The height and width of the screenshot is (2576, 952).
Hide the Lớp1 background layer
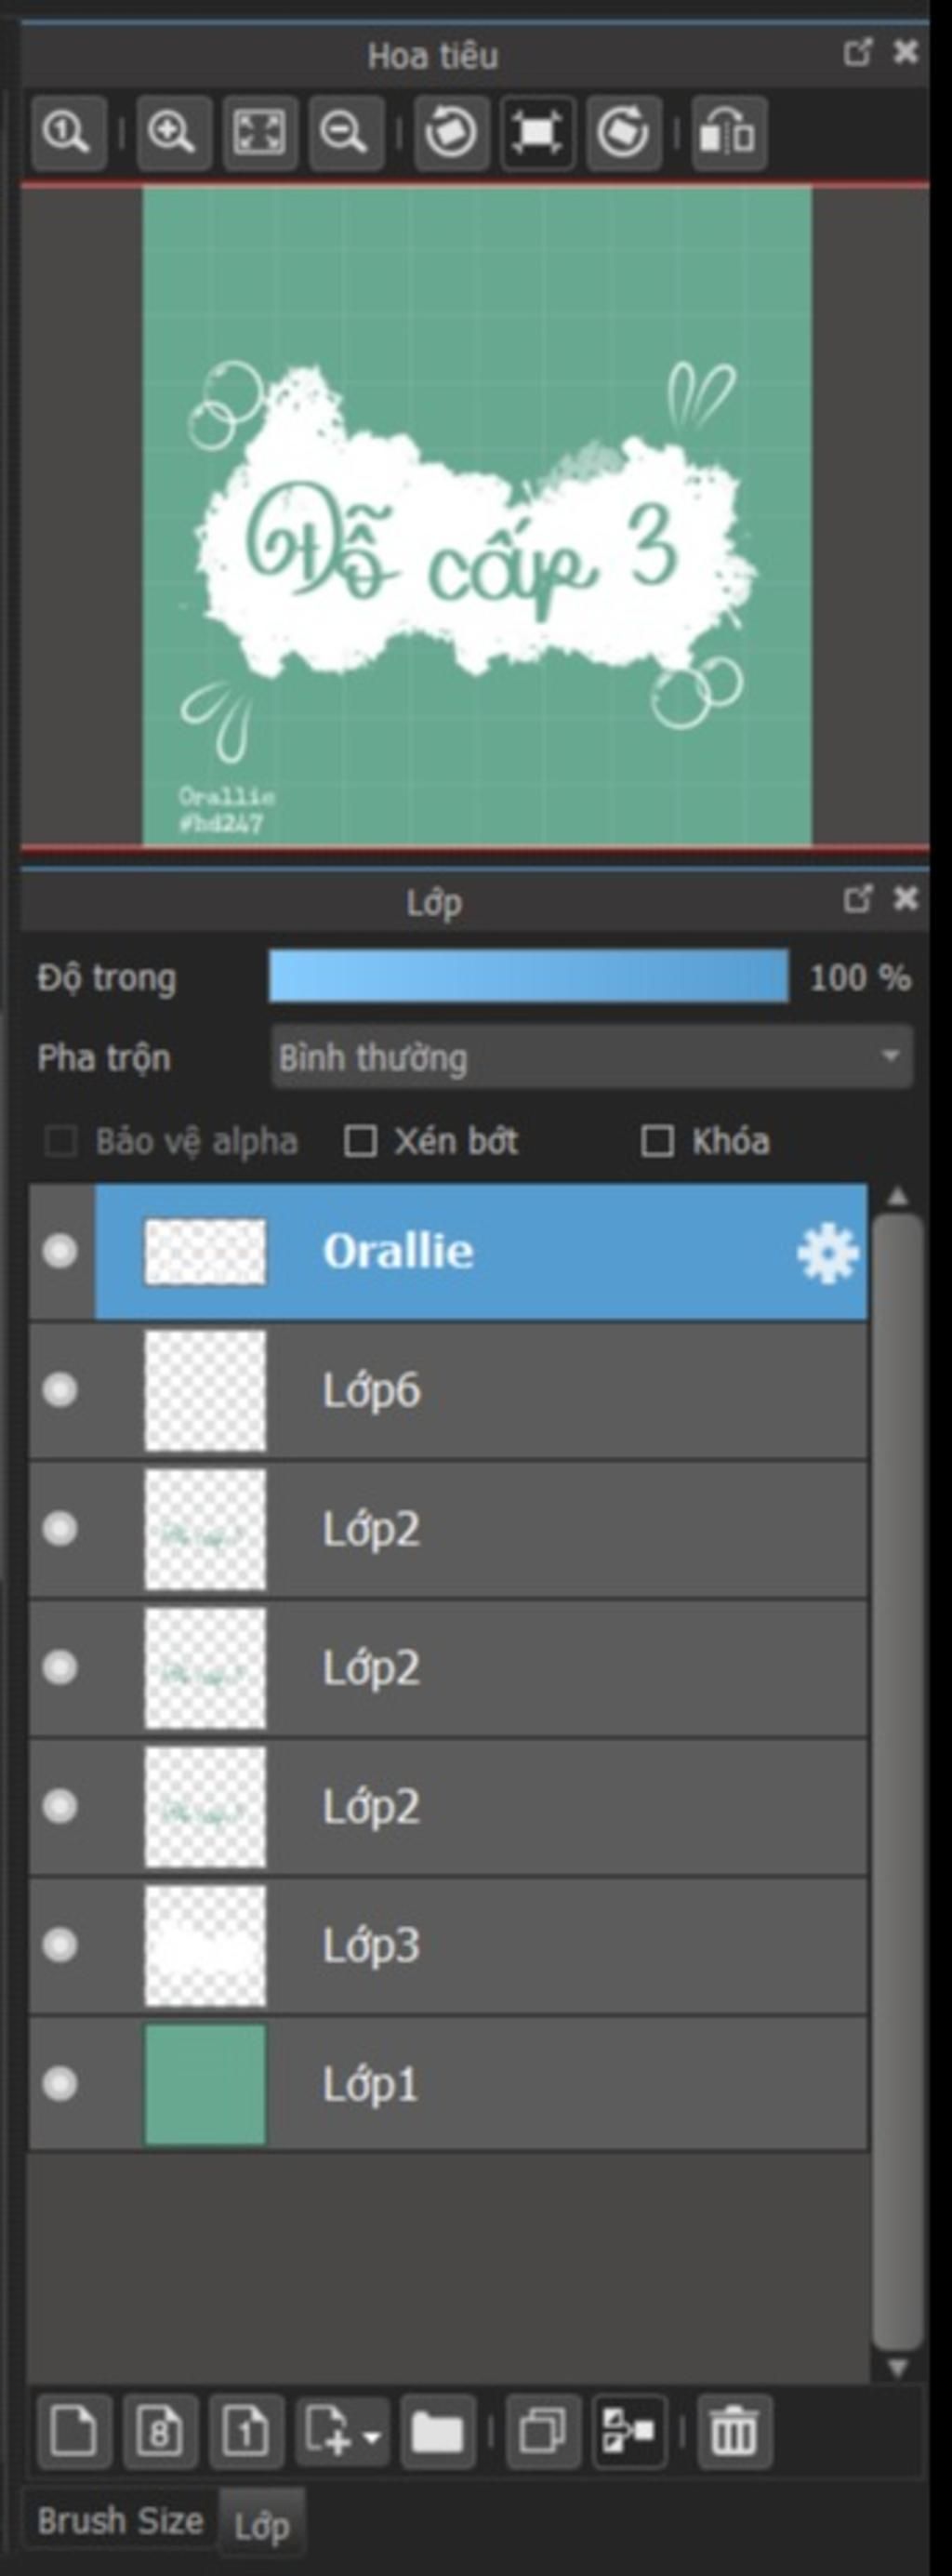coord(60,2084)
